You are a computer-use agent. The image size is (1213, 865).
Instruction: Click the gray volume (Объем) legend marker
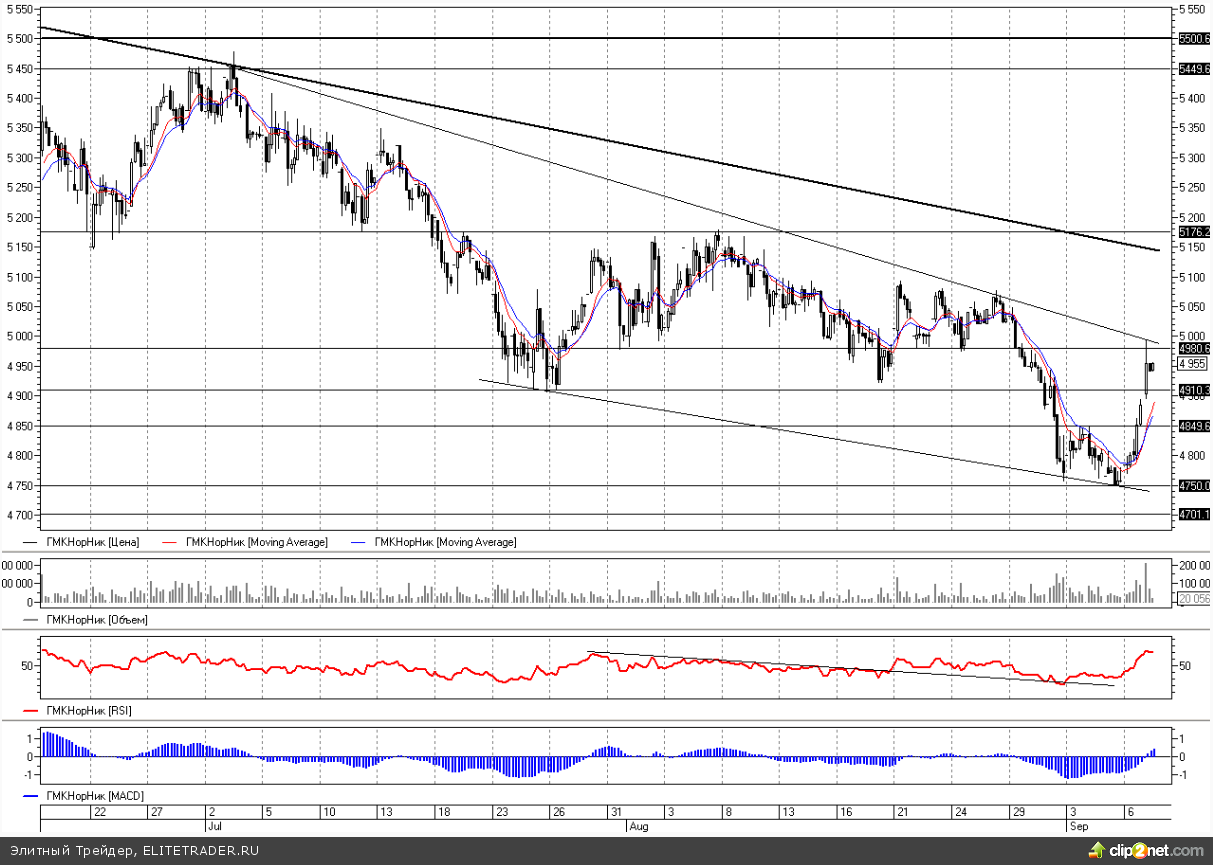pyautogui.click(x=29, y=620)
